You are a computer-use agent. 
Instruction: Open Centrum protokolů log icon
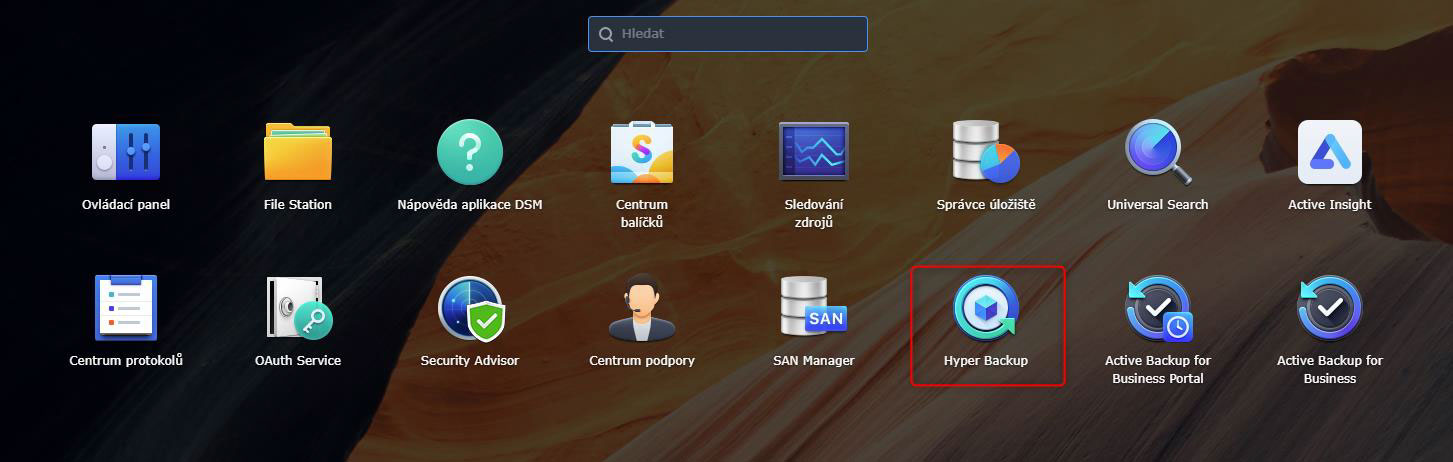click(x=126, y=308)
